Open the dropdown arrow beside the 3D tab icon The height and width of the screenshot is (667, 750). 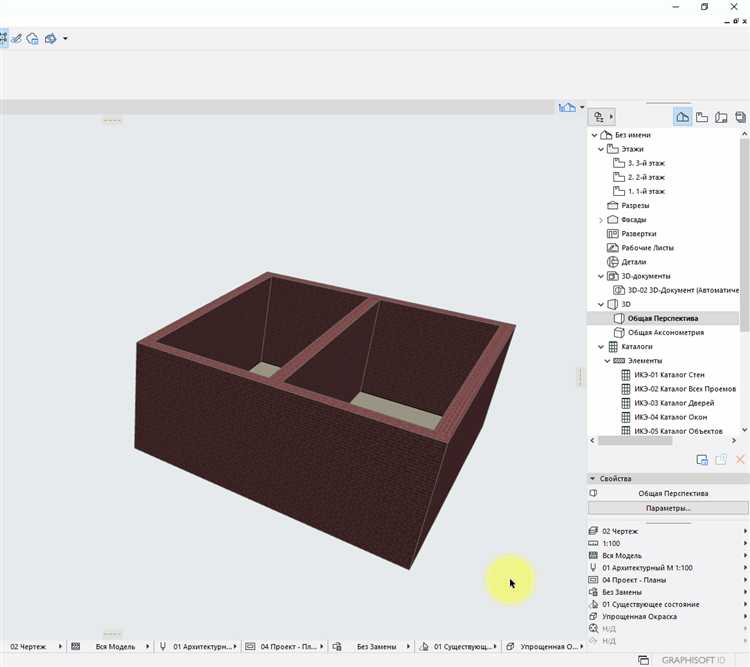coord(582,107)
